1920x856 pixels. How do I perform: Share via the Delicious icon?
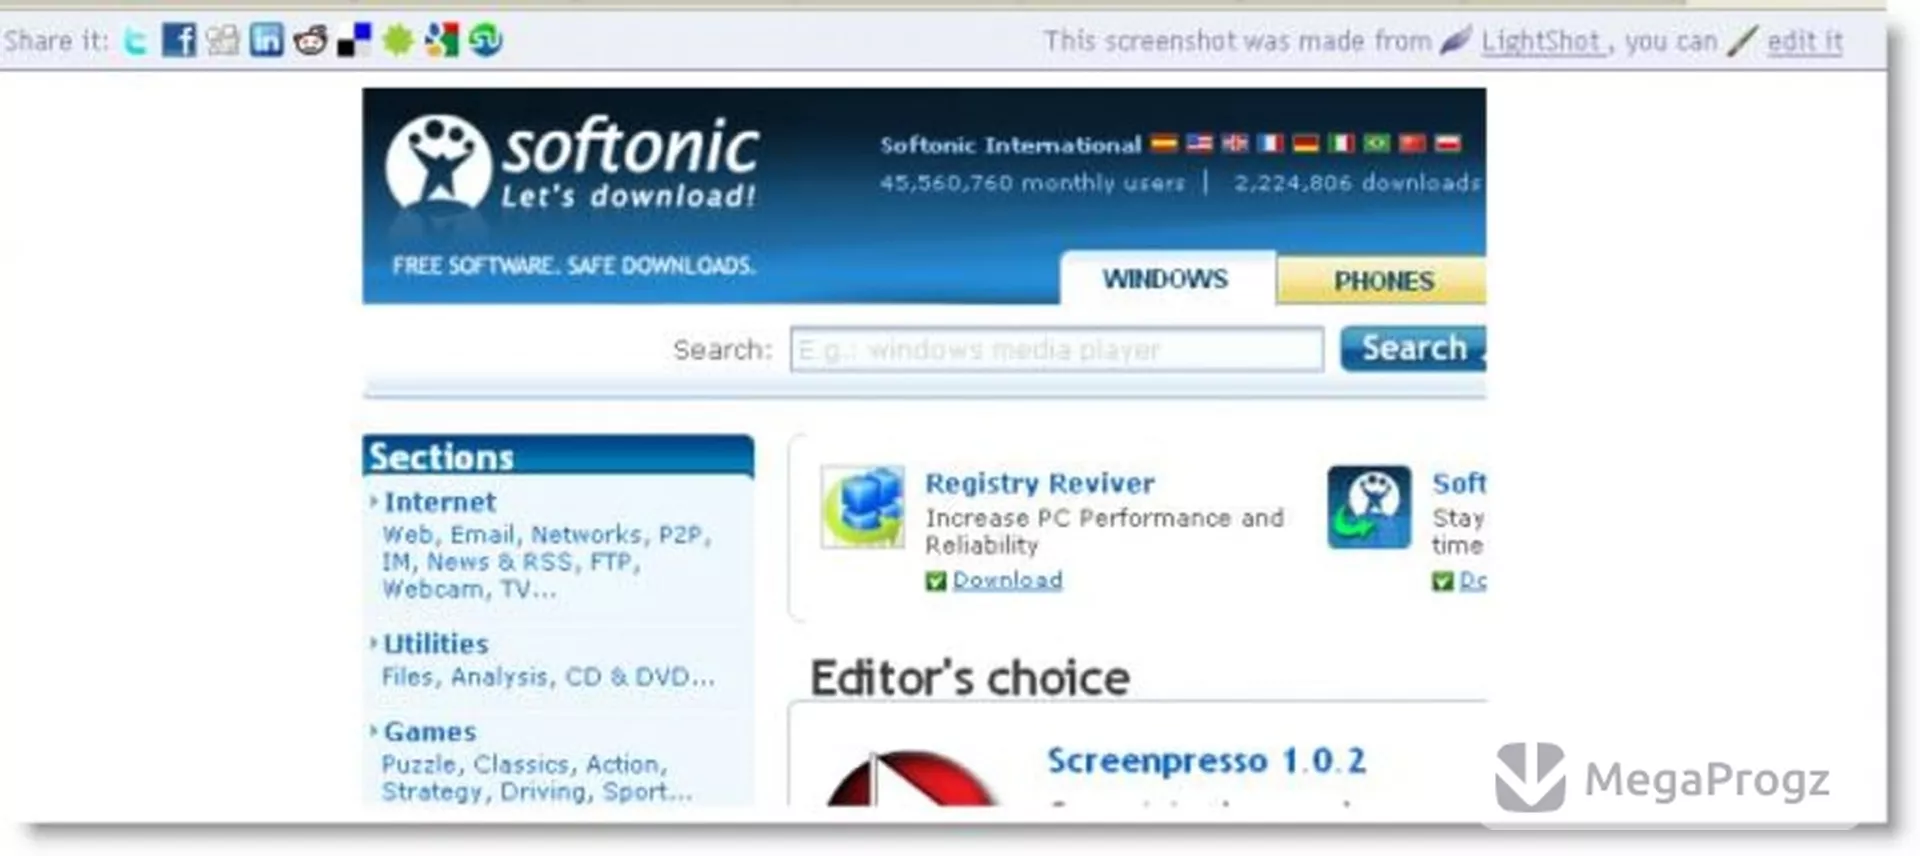pos(353,41)
